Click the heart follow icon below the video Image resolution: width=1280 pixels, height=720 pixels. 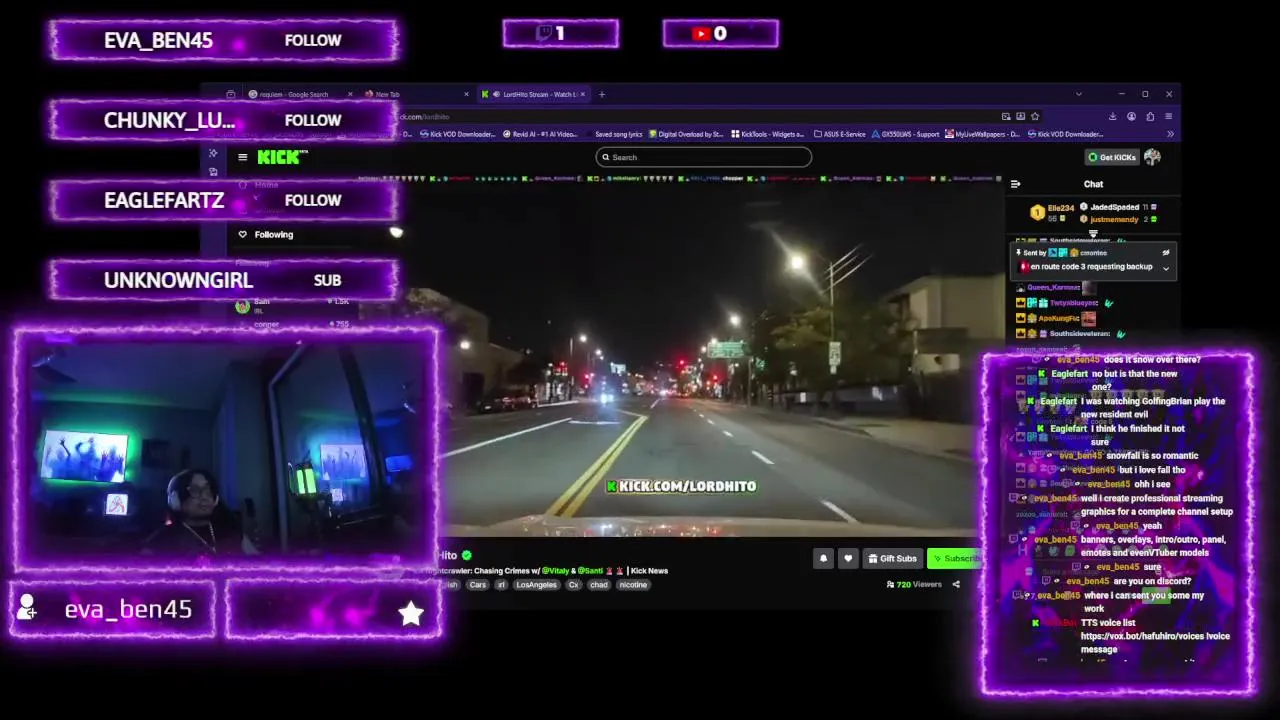848,558
